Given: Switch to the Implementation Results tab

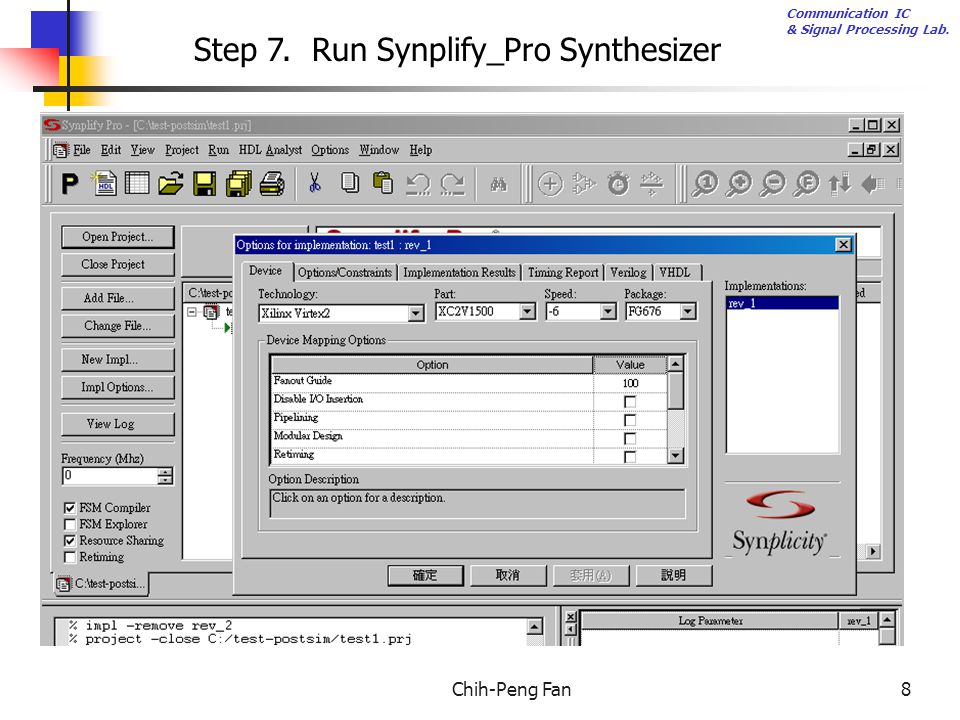Looking at the screenshot, I should pyautogui.click(x=459, y=273).
